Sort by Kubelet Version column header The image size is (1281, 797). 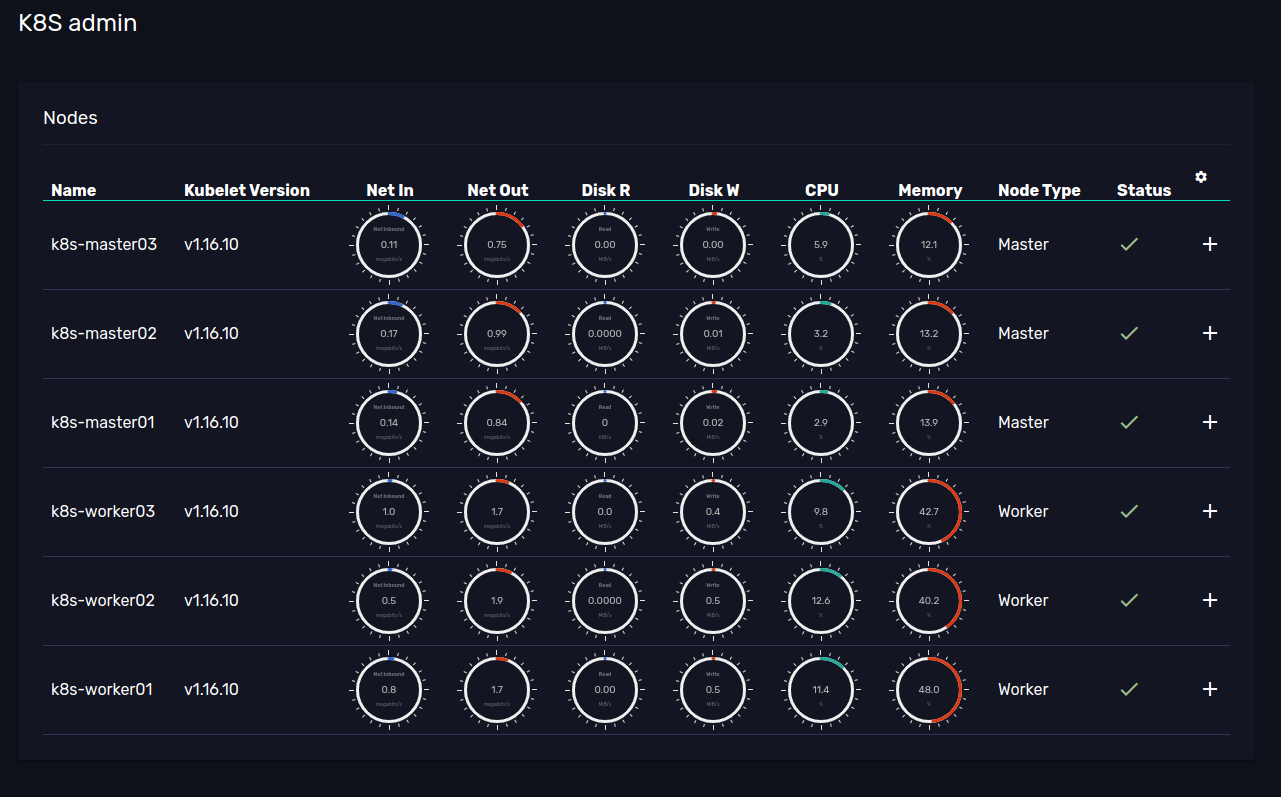(247, 190)
